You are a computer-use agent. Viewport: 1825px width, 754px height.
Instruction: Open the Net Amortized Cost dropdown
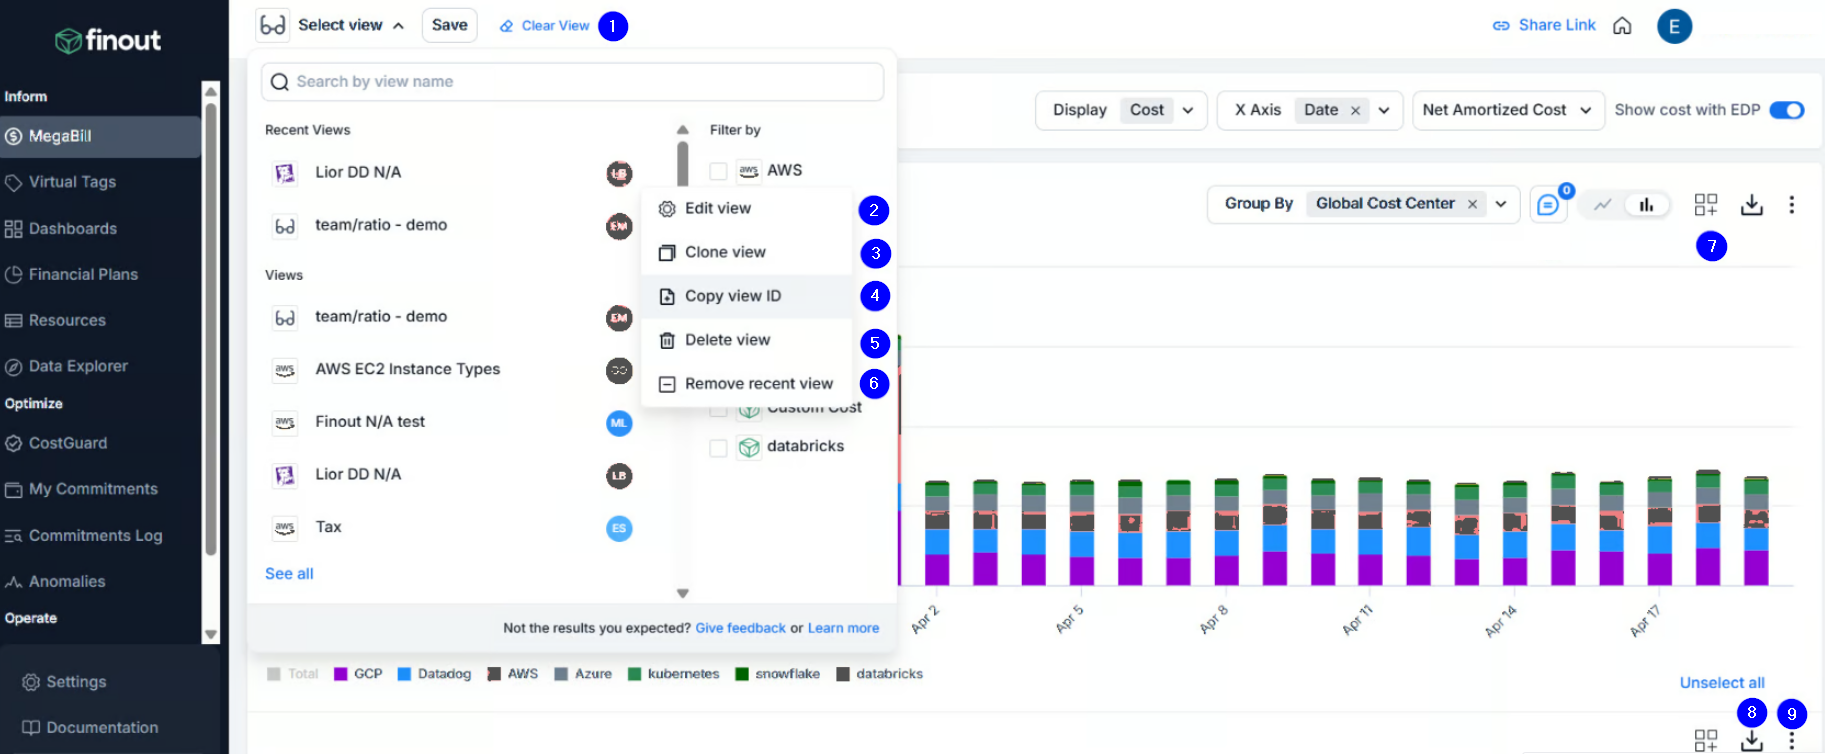(1508, 110)
